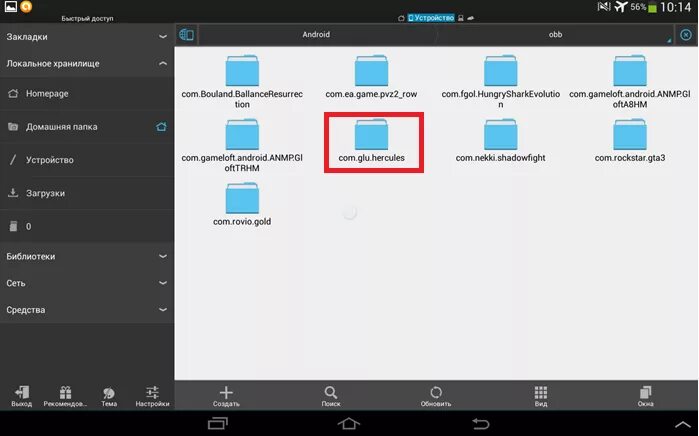Open the com.fgol.HungrySharkEvolution folder
This screenshot has height=436, width=699.
[x=501, y=81]
